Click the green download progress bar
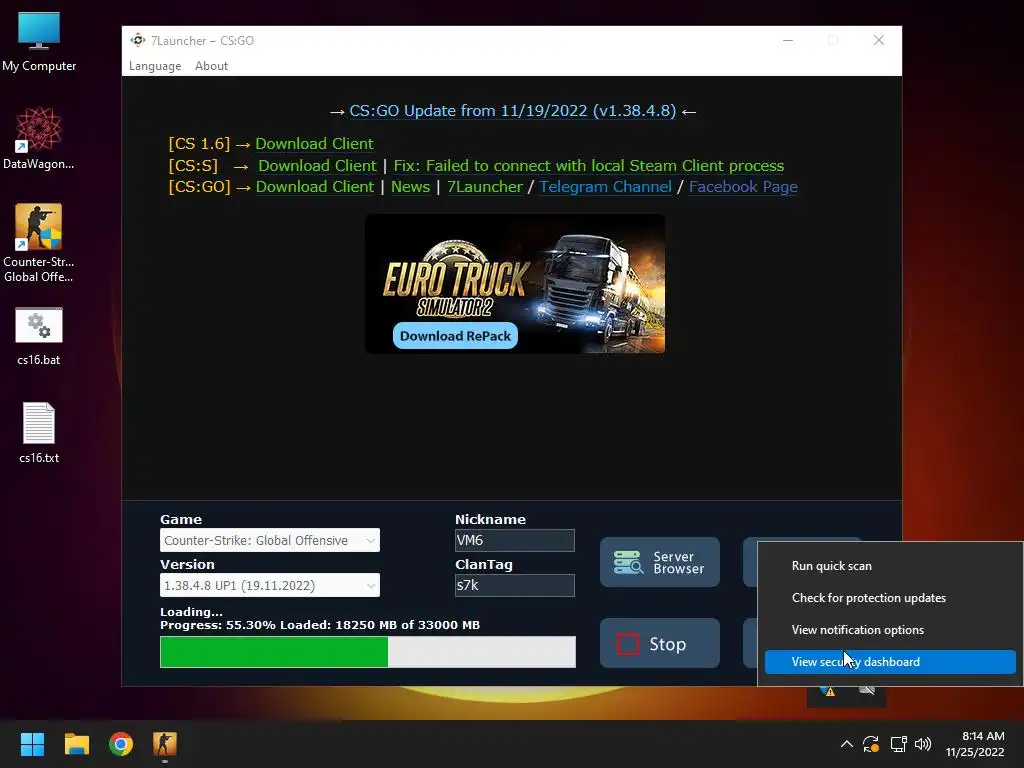This screenshot has height=768, width=1024. point(368,652)
